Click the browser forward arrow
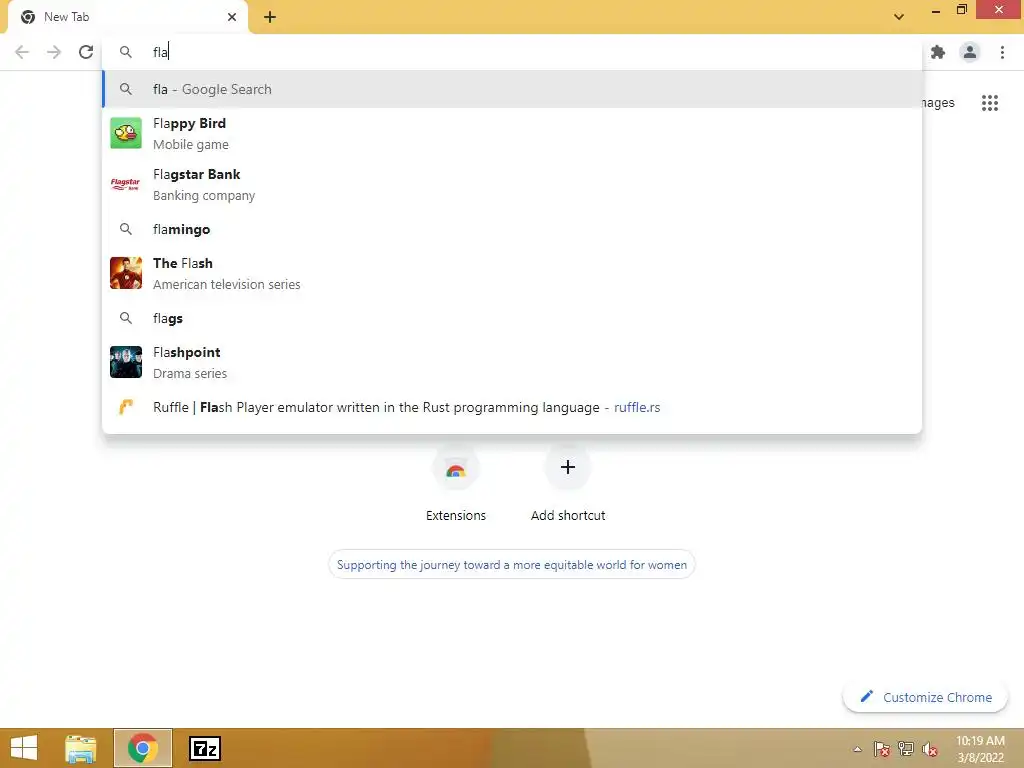Screen dimensions: 1024x768 [54, 52]
